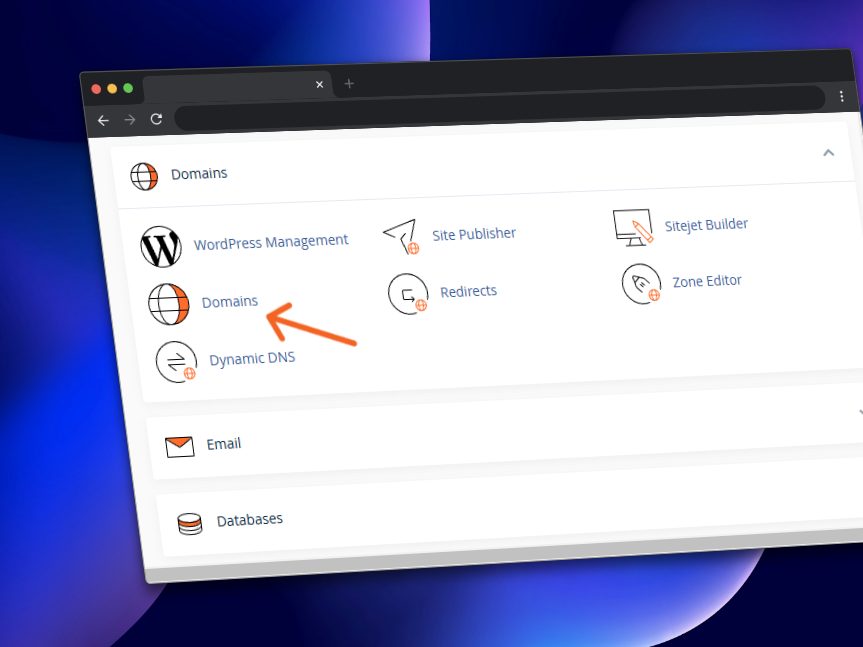The width and height of the screenshot is (863, 647).
Task: Click the WordPress Management W icon
Action: [162, 247]
